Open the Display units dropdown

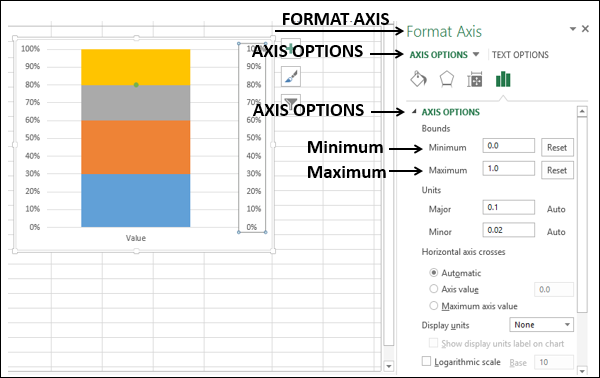pyautogui.click(x=541, y=325)
